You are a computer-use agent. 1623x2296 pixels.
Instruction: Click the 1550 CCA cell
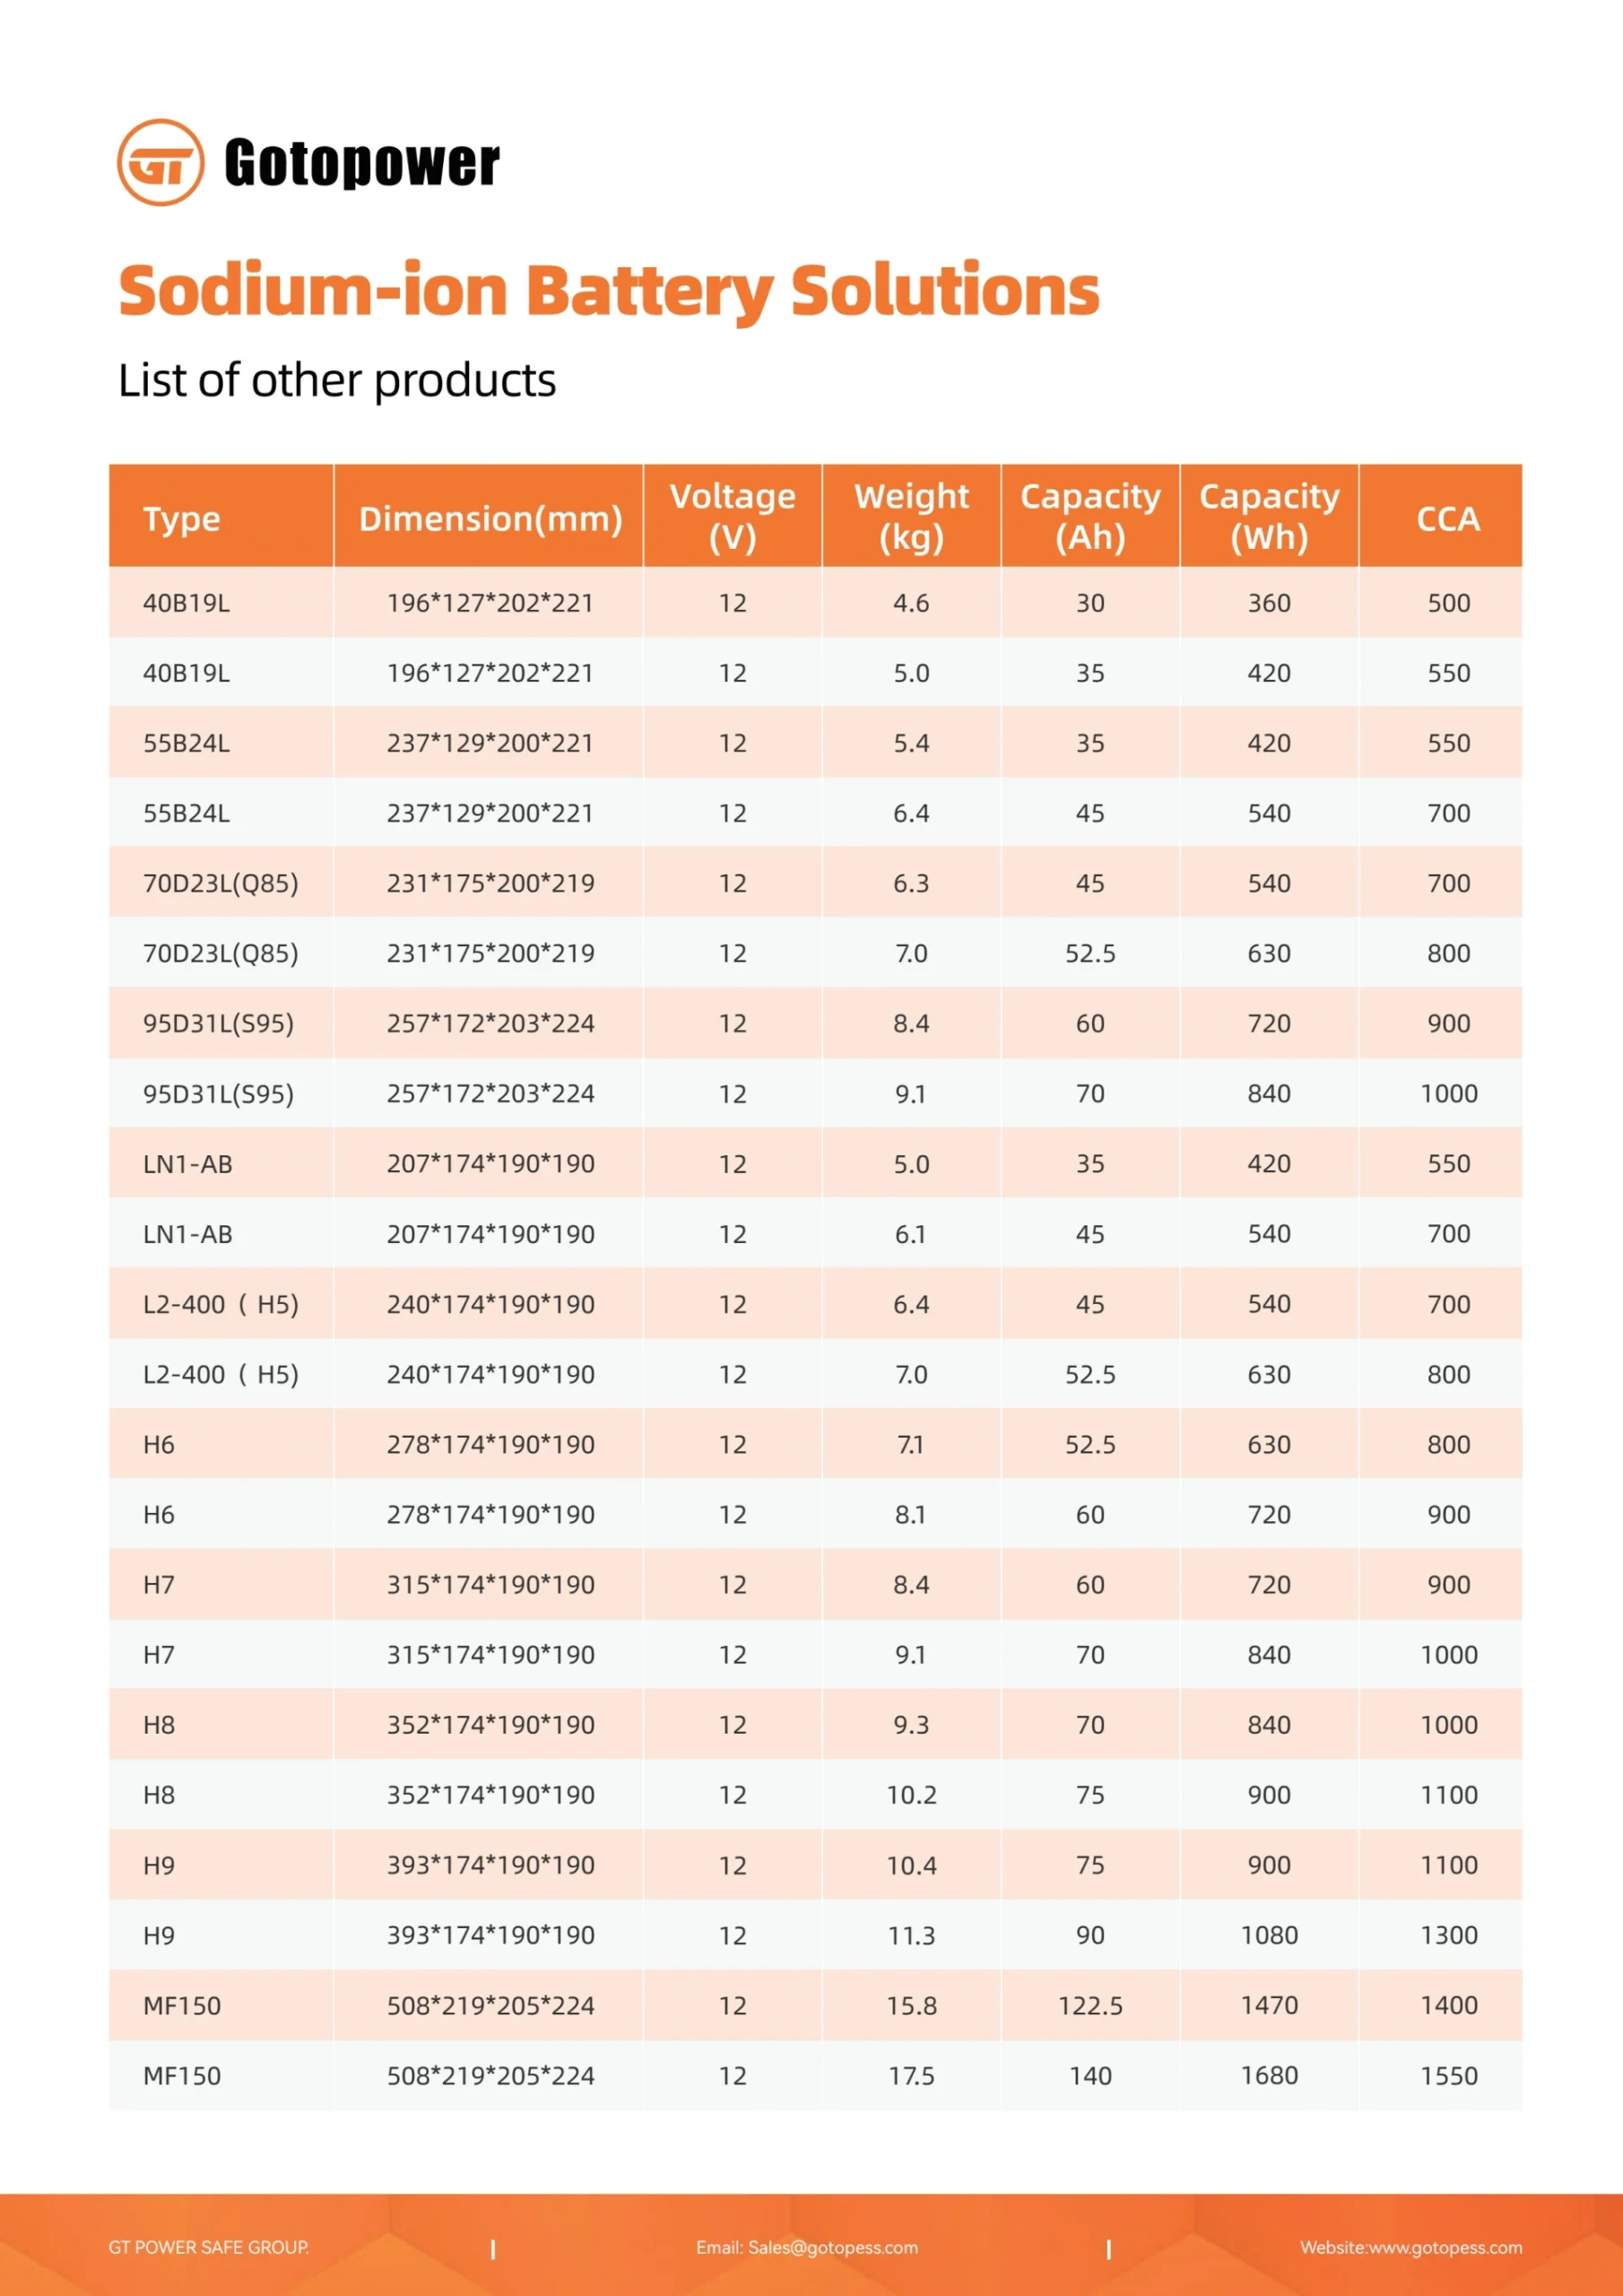point(1448,2075)
